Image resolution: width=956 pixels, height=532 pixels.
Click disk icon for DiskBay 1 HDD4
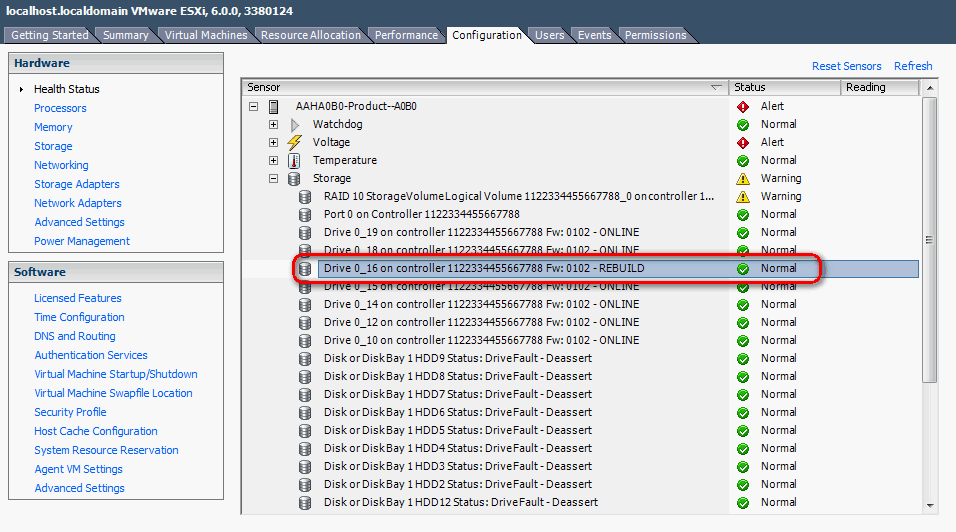click(305, 449)
